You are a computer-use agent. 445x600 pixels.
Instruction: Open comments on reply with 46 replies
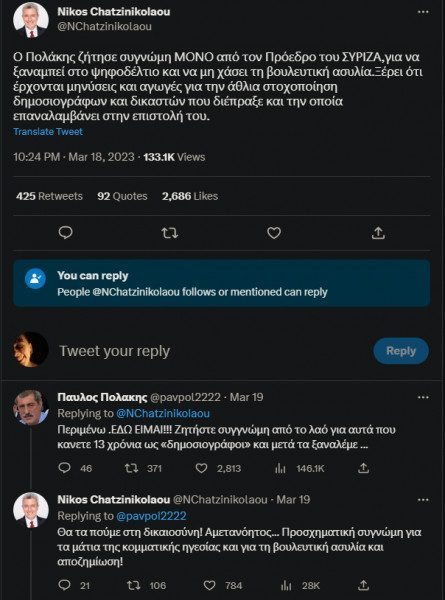[64, 468]
